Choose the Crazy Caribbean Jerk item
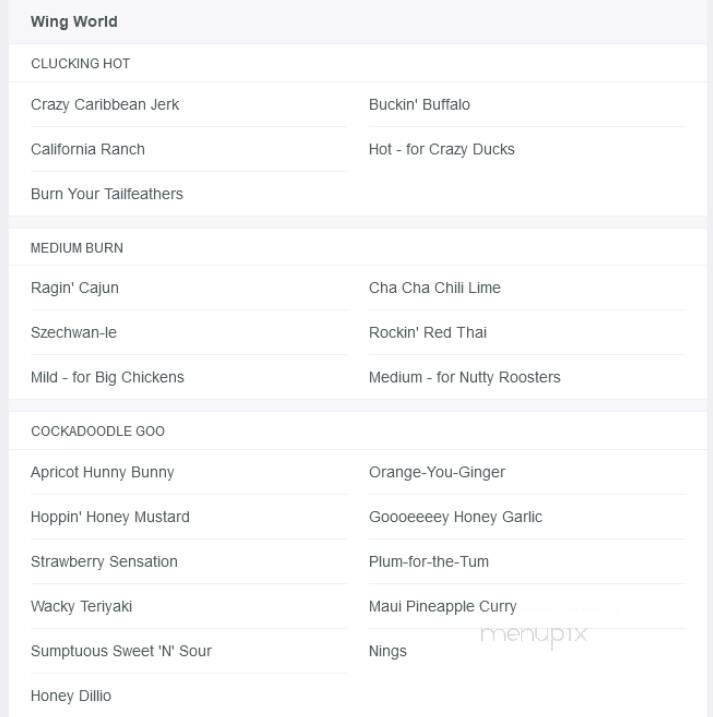This screenshot has width=713, height=717. [x=105, y=105]
